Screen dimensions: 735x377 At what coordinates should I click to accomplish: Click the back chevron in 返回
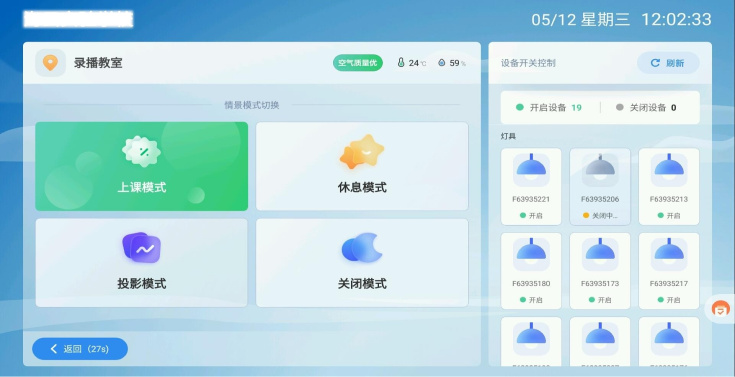(x=53, y=349)
